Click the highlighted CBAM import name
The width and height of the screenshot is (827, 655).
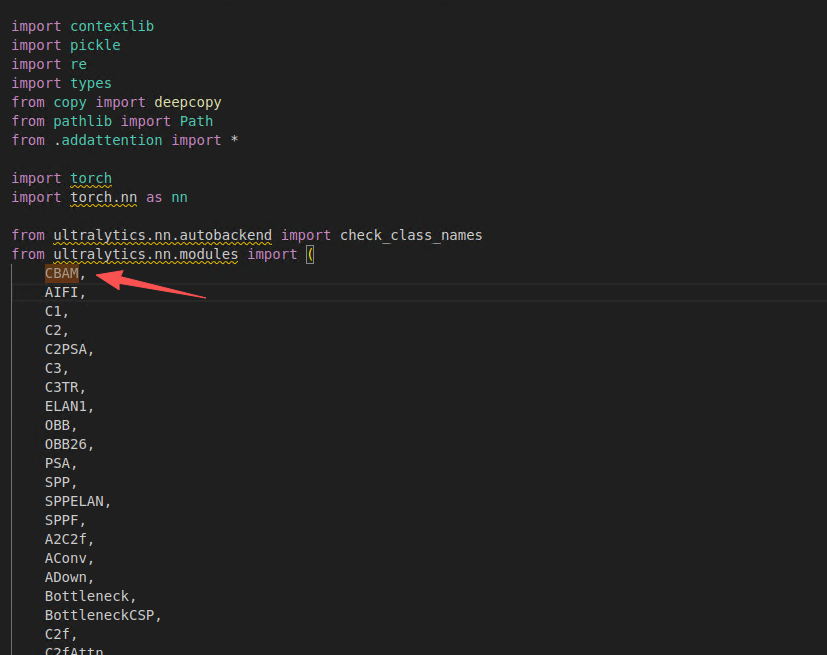click(62, 273)
